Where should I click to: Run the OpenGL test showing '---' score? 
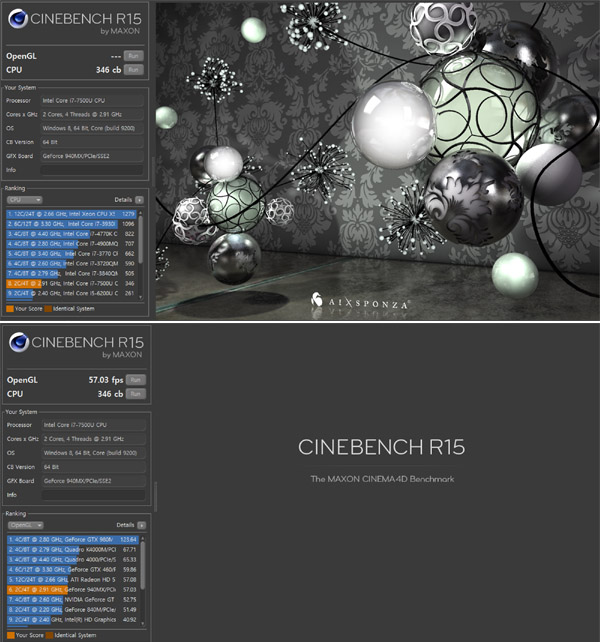[134, 56]
